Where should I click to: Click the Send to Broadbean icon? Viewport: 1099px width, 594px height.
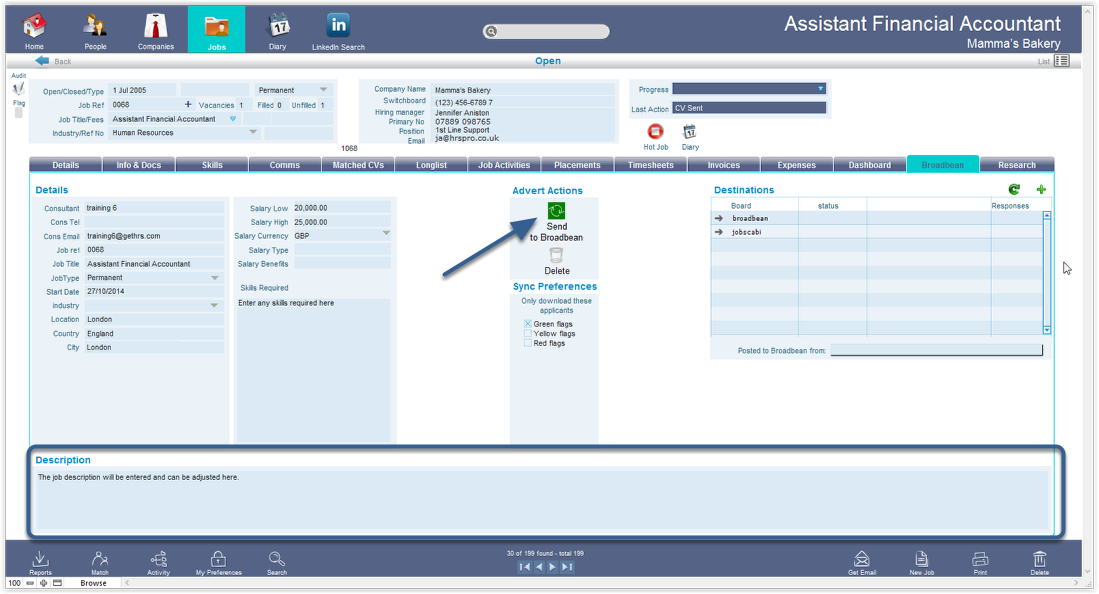click(x=557, y=210)
